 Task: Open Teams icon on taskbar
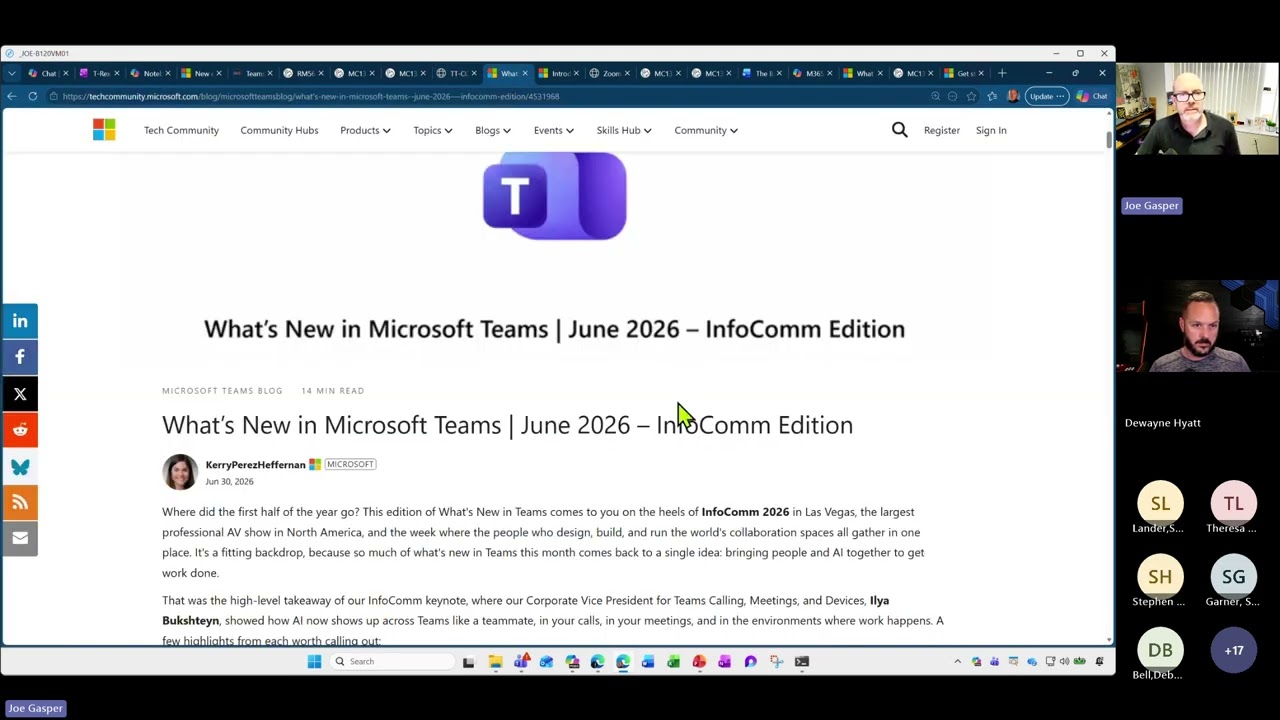pos(521,661)
